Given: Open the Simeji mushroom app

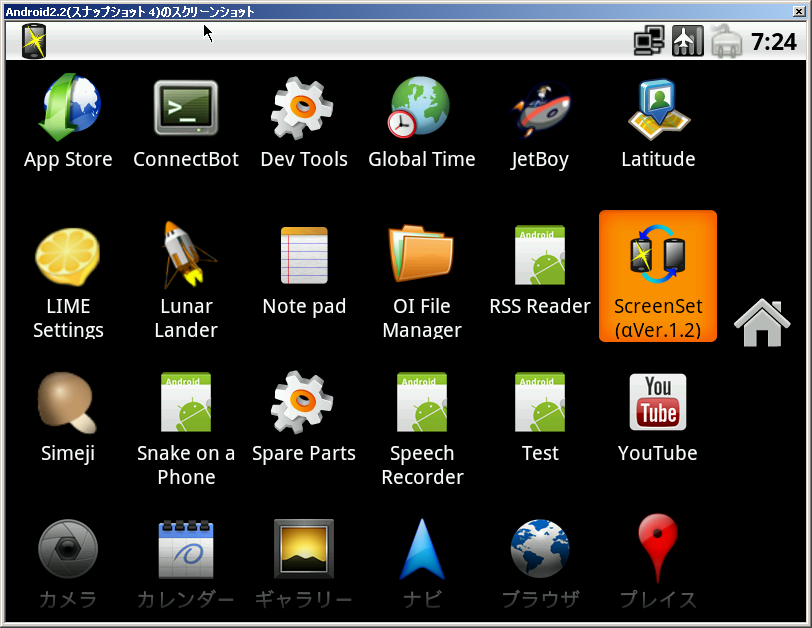Looking at the screenshot, I should point(68,417).
